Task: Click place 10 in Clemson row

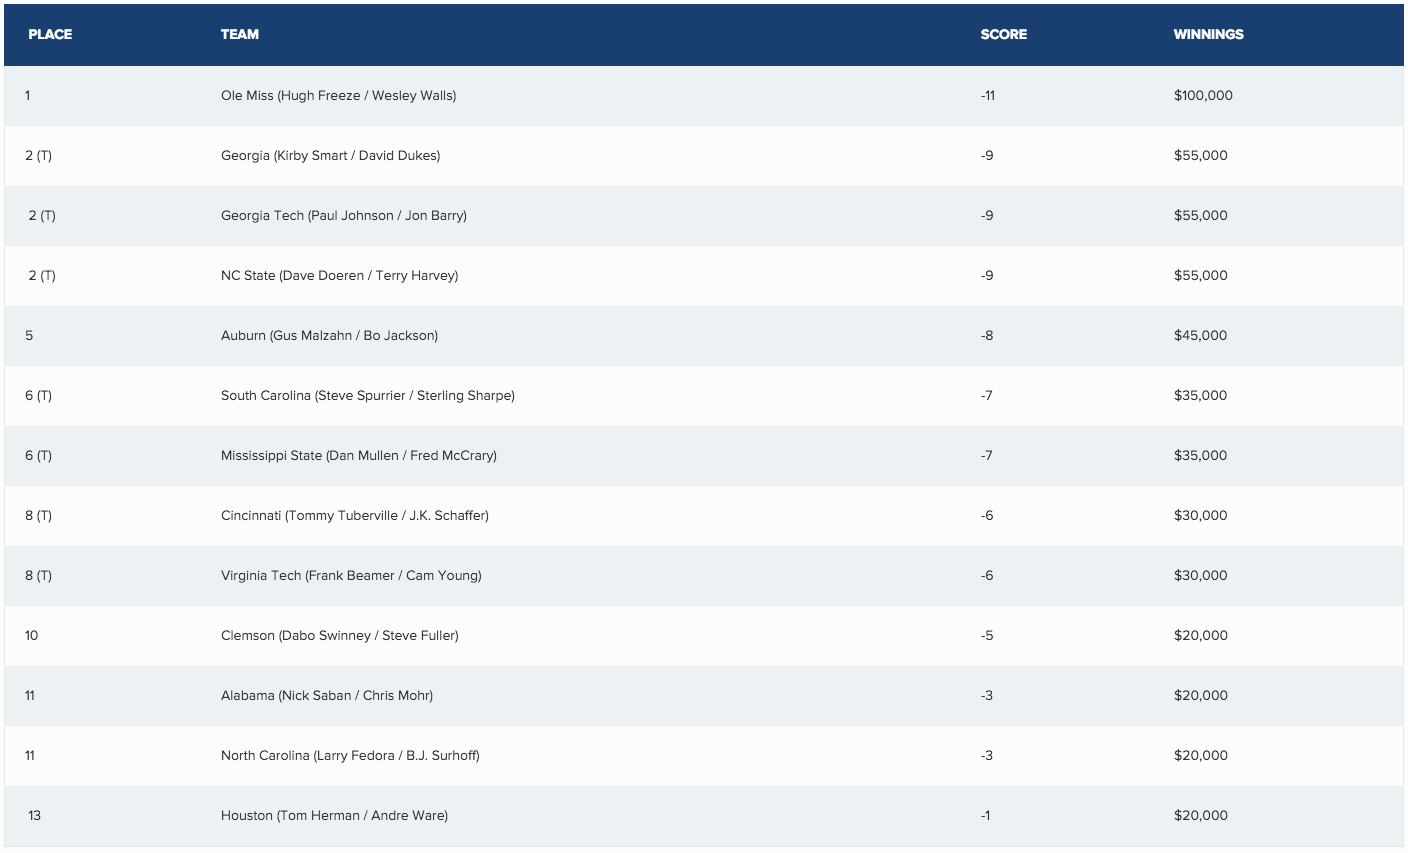Action: coord(32,636)
